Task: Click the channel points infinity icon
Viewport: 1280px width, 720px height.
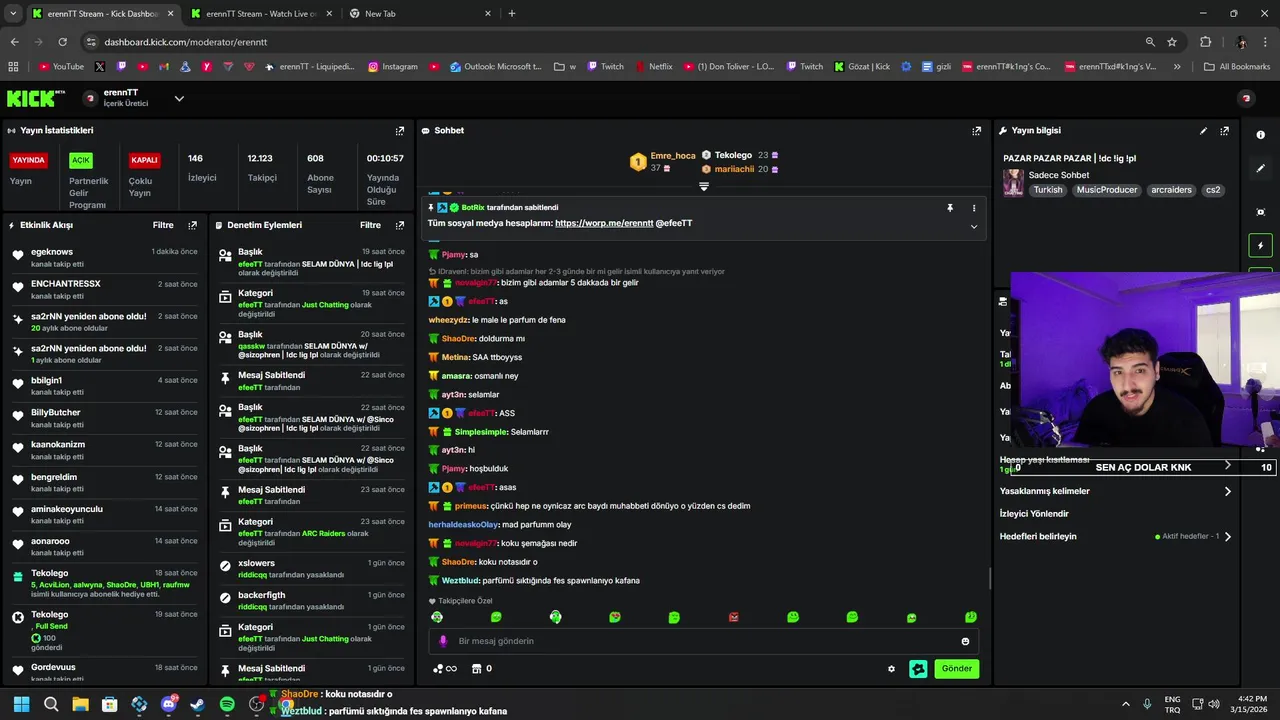Action: (445, 669)
